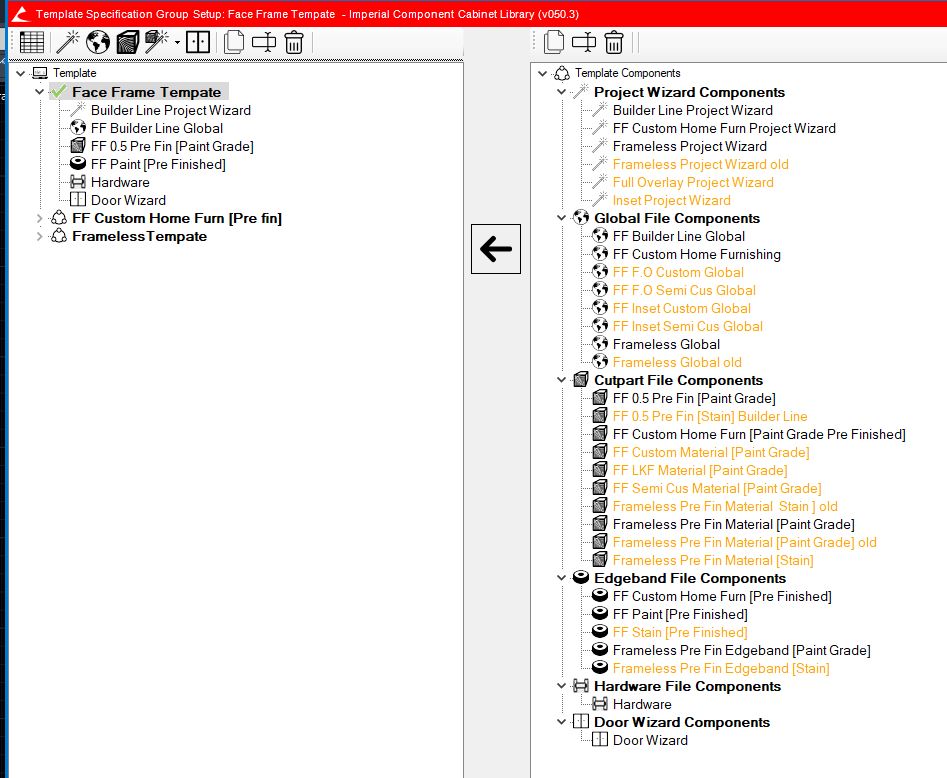
Task: Select FF Inset Semi Cus Global
Action: (x=688, y=326)
